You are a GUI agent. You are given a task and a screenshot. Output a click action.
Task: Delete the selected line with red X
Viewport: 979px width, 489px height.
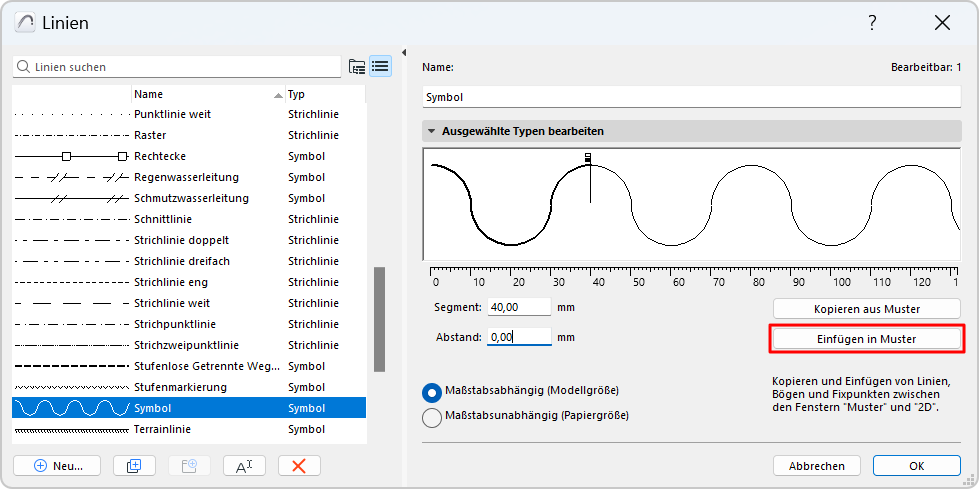(298, 465)
